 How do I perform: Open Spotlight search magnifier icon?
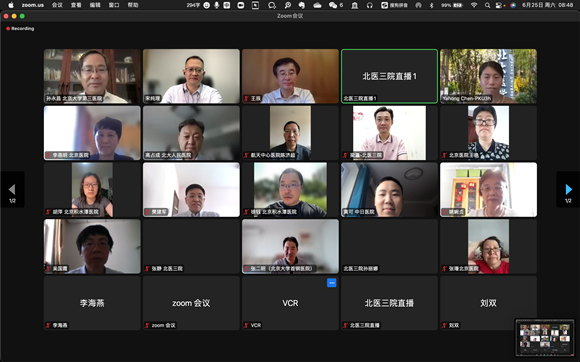pyautogui.click(x=488, y=5)
